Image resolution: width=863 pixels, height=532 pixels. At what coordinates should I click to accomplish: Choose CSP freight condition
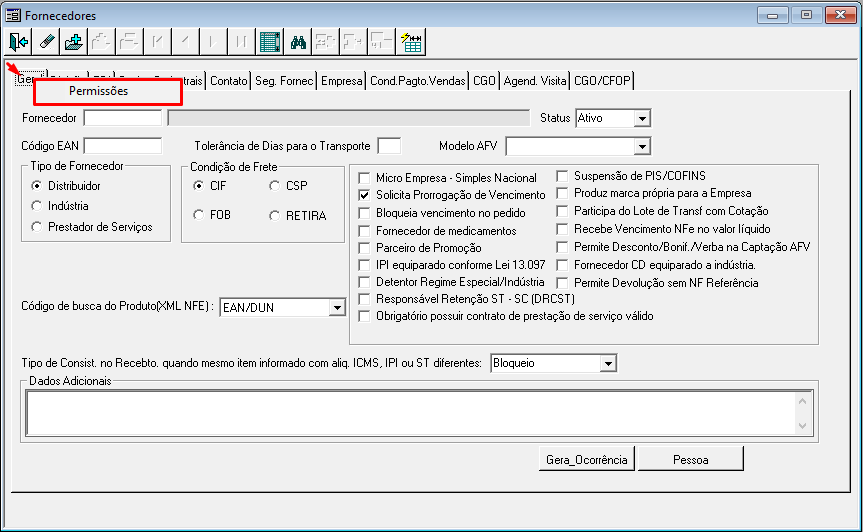click(275, 186)
